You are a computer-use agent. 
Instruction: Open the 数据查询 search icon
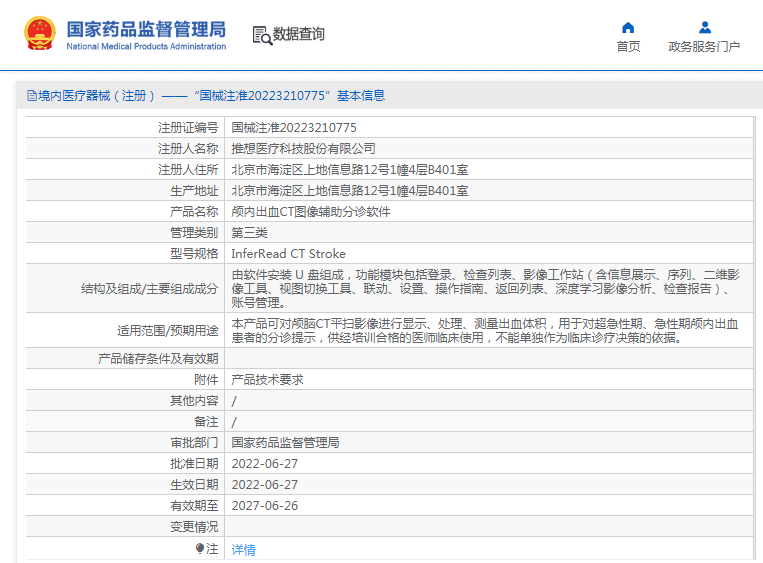click(262, 36)
